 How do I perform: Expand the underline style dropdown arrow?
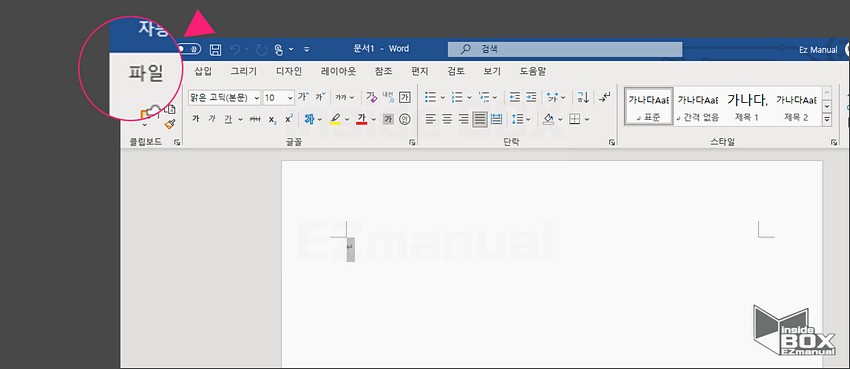tap(240, 119)
